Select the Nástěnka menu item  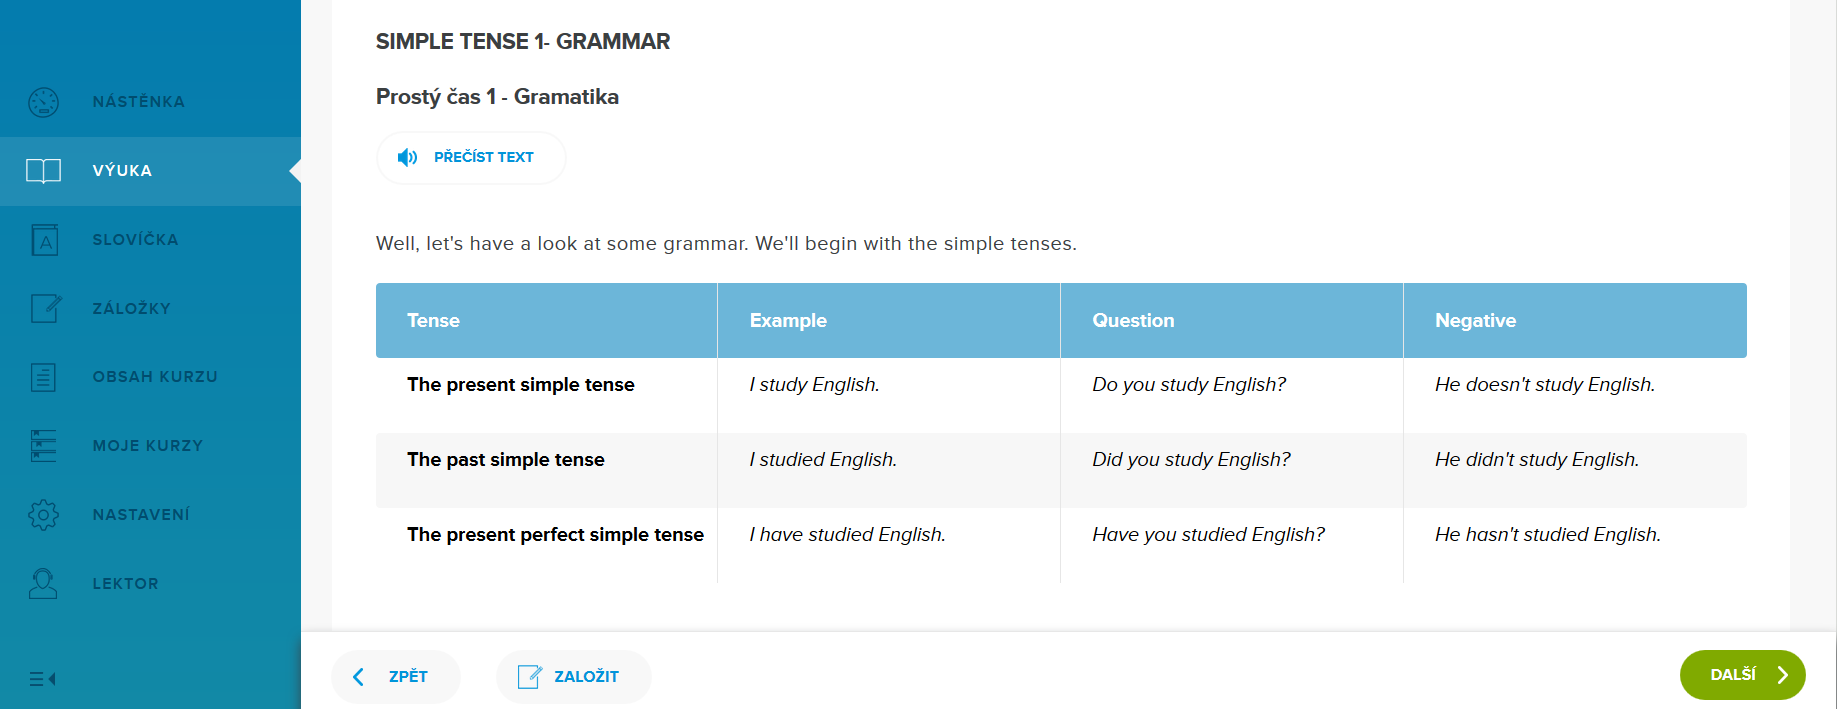pyautogui.click(x=138, y=102)
